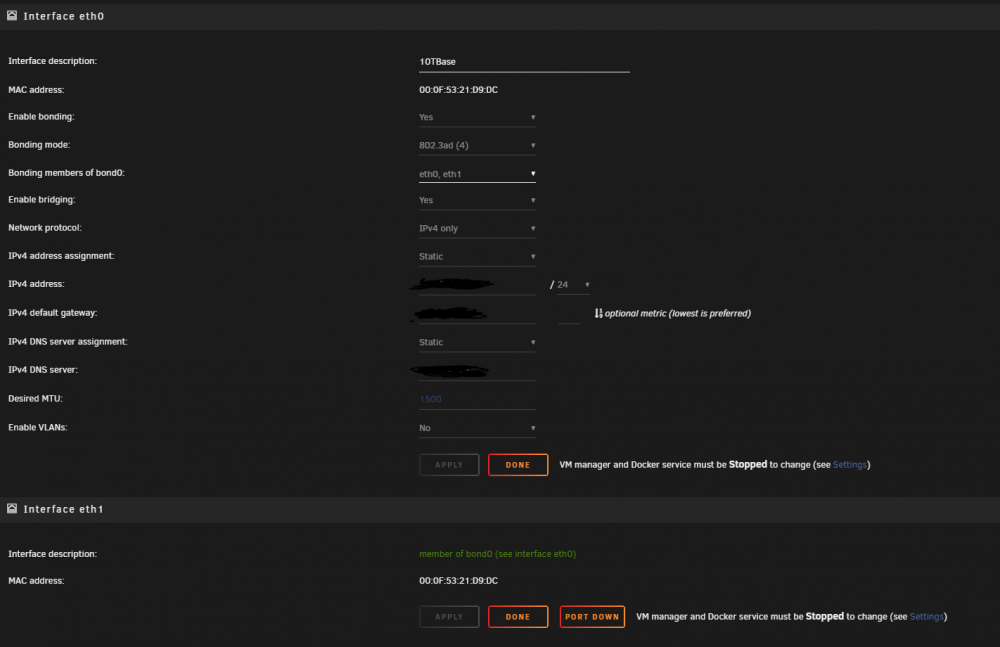Open the Enable VLANs dropdown
The height and width of the screenshot is (647, 1000).
[477, 428]
